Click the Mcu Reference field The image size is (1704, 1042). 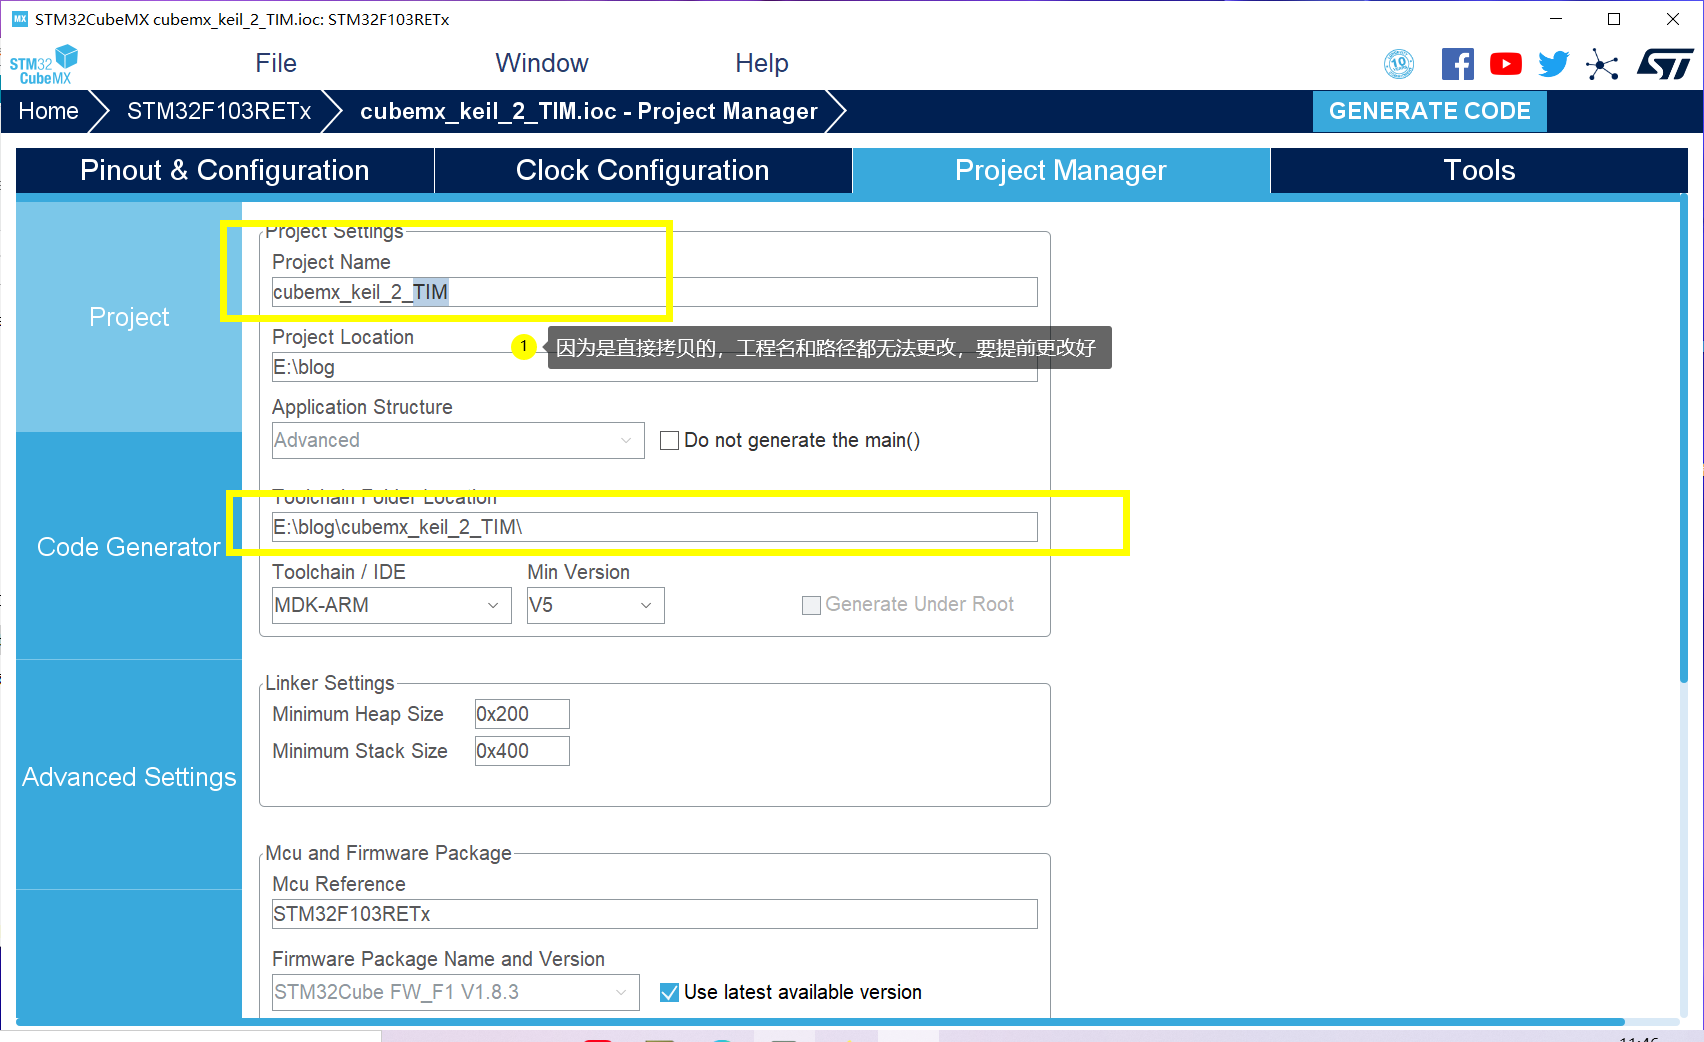point(655,914)
